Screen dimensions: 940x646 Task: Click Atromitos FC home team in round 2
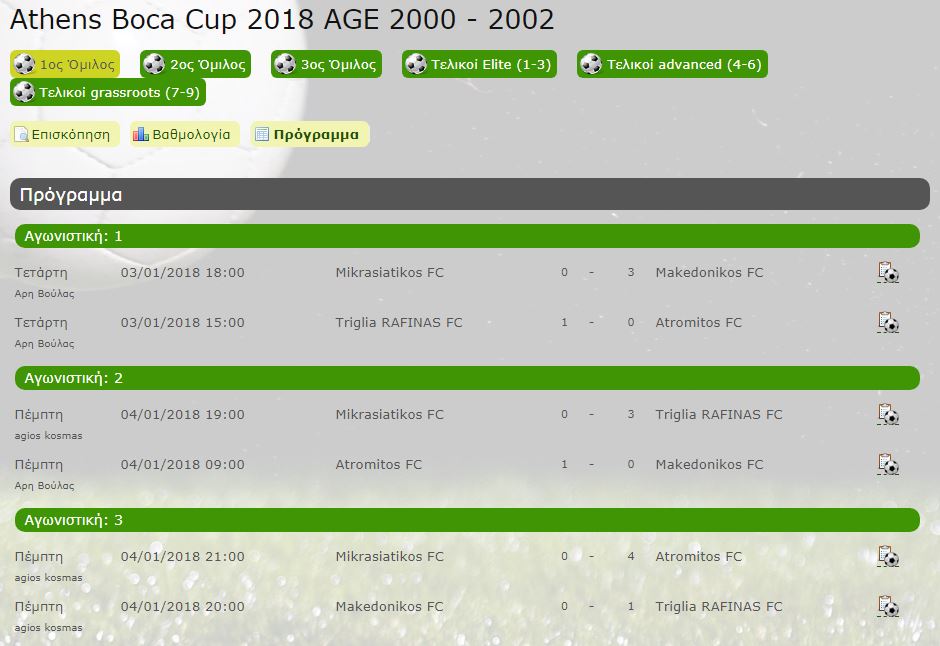tap(378, 464)
